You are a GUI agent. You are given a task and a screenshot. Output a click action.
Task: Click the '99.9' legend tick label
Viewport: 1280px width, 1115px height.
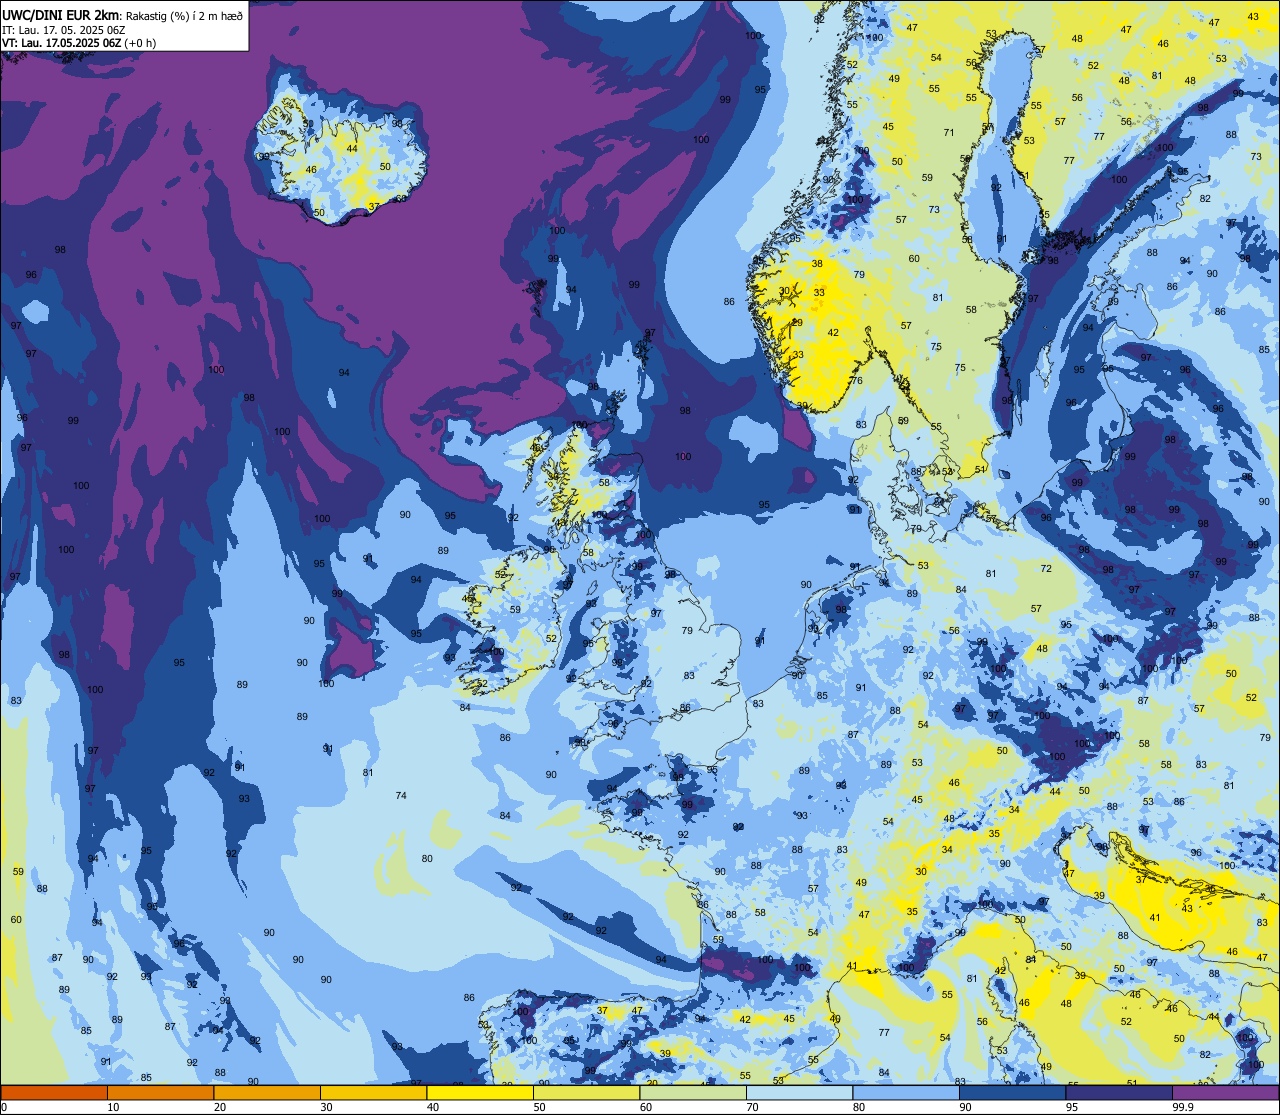1184,1107
